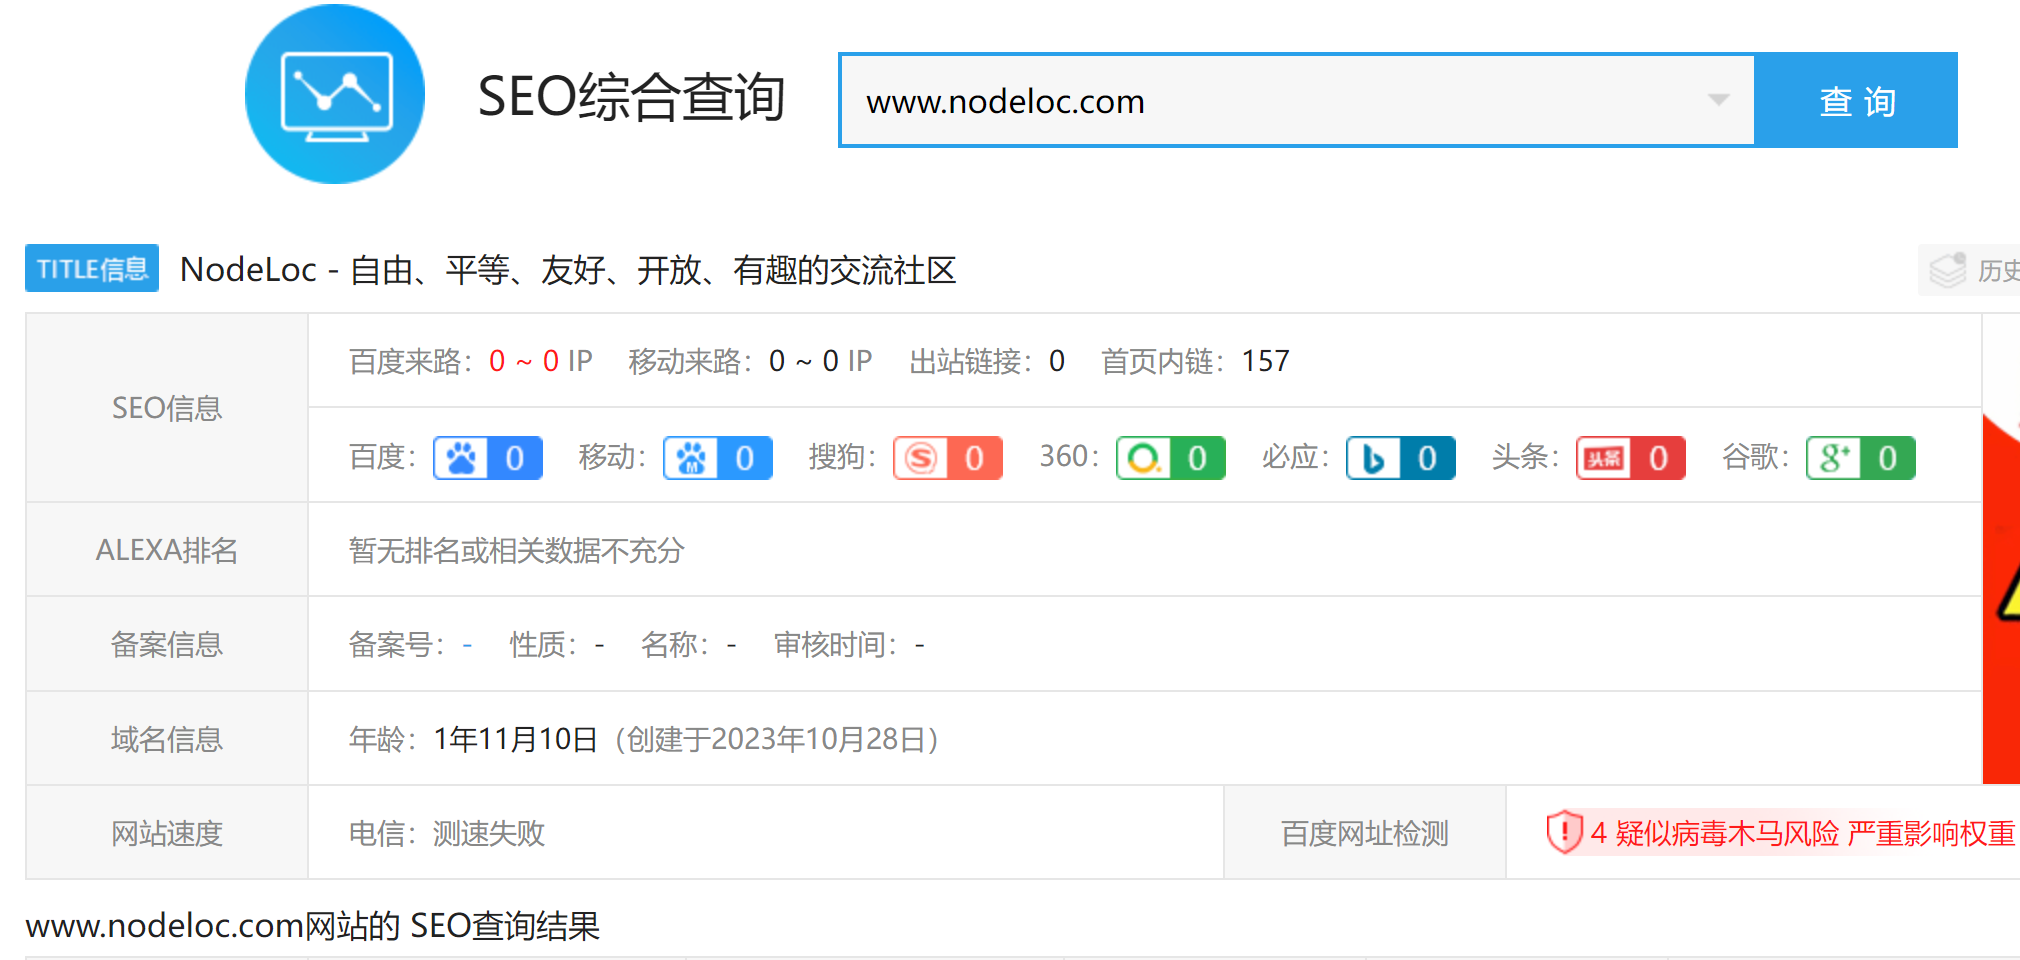This screenshot has height=960, width=2020.
Task: Open the Sogou index badge
Action: [x=948, y=458]
